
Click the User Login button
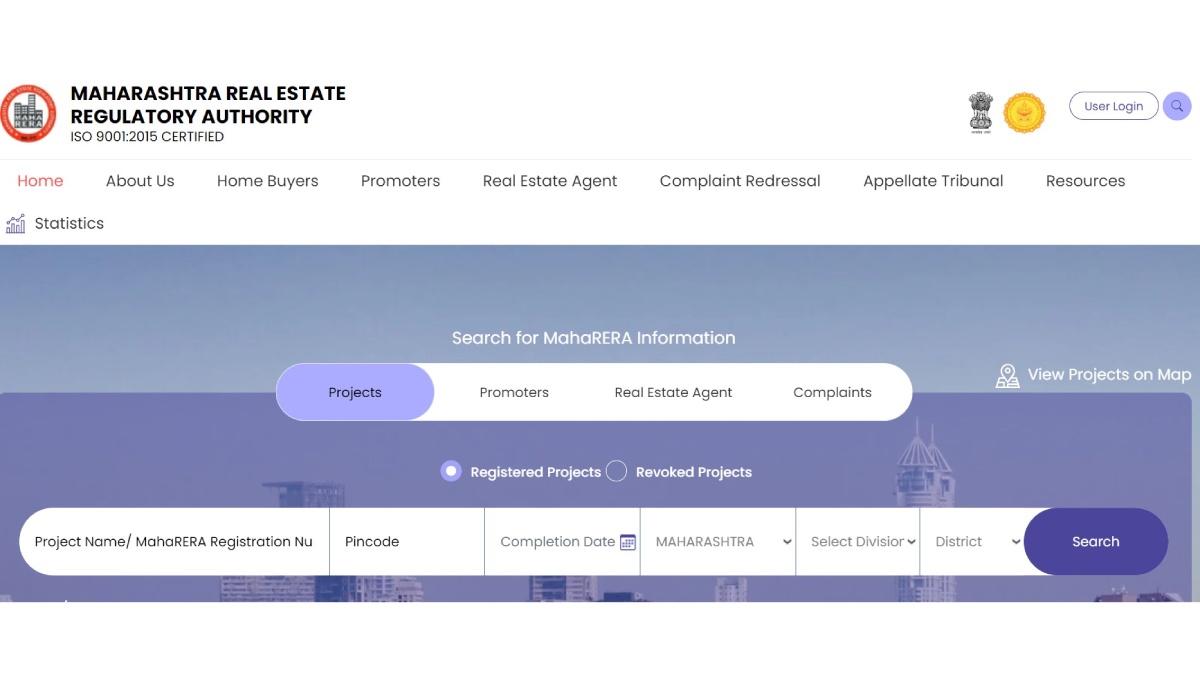click(x=1113, y=106)
